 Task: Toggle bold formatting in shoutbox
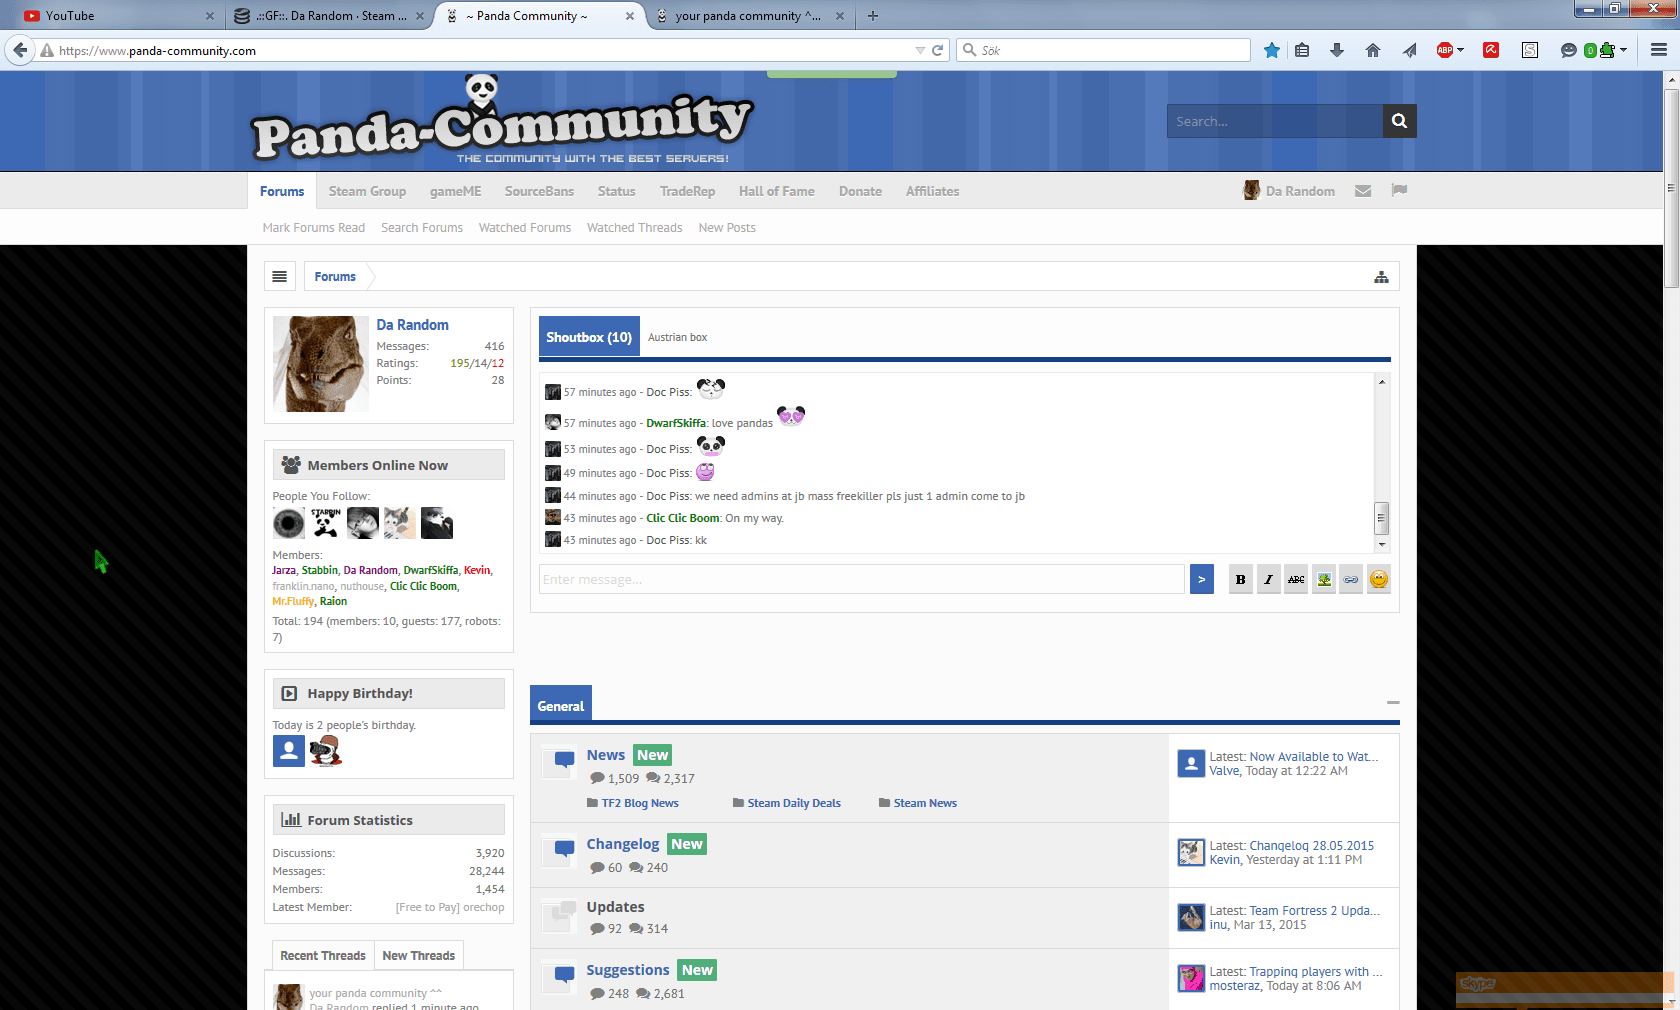click(1240, 579)
